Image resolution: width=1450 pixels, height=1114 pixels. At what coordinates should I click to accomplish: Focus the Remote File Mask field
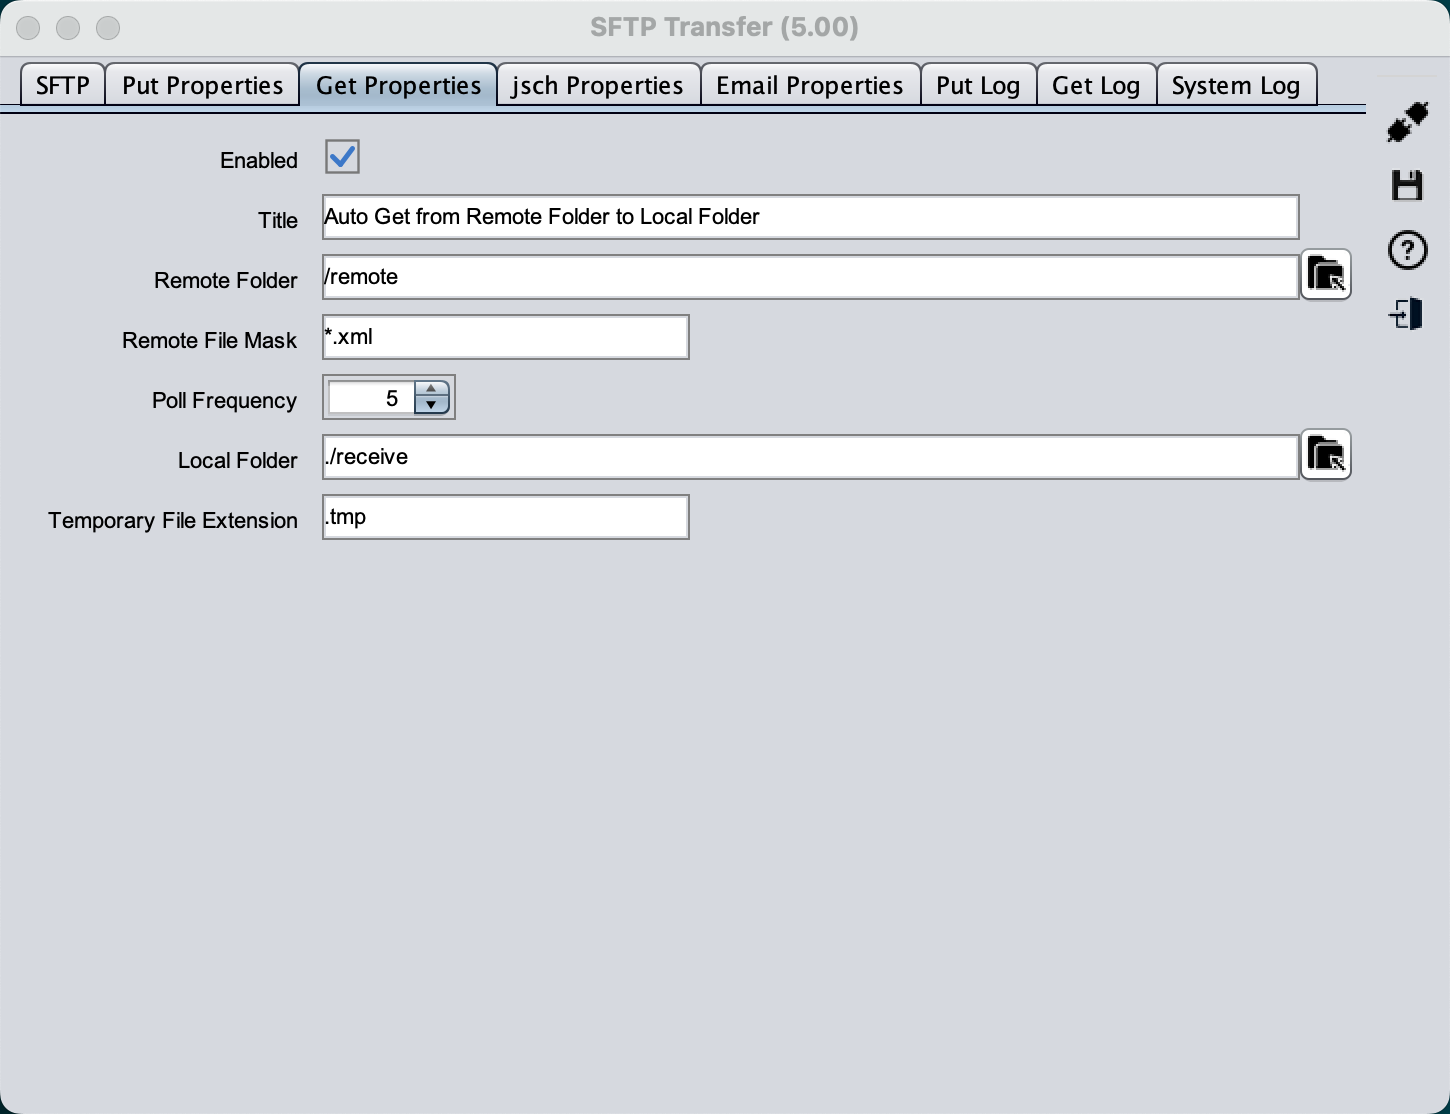[505, 337]
